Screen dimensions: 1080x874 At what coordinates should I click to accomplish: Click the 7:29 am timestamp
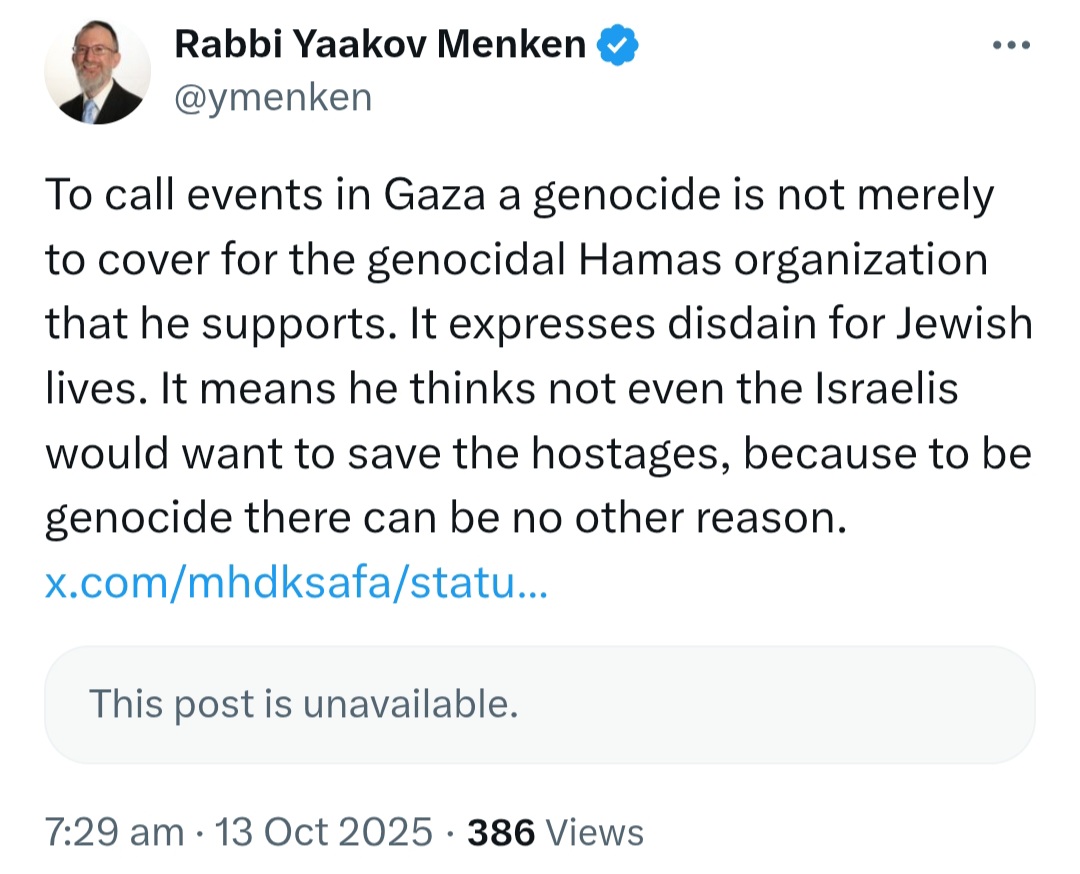[x=115, y=832]
